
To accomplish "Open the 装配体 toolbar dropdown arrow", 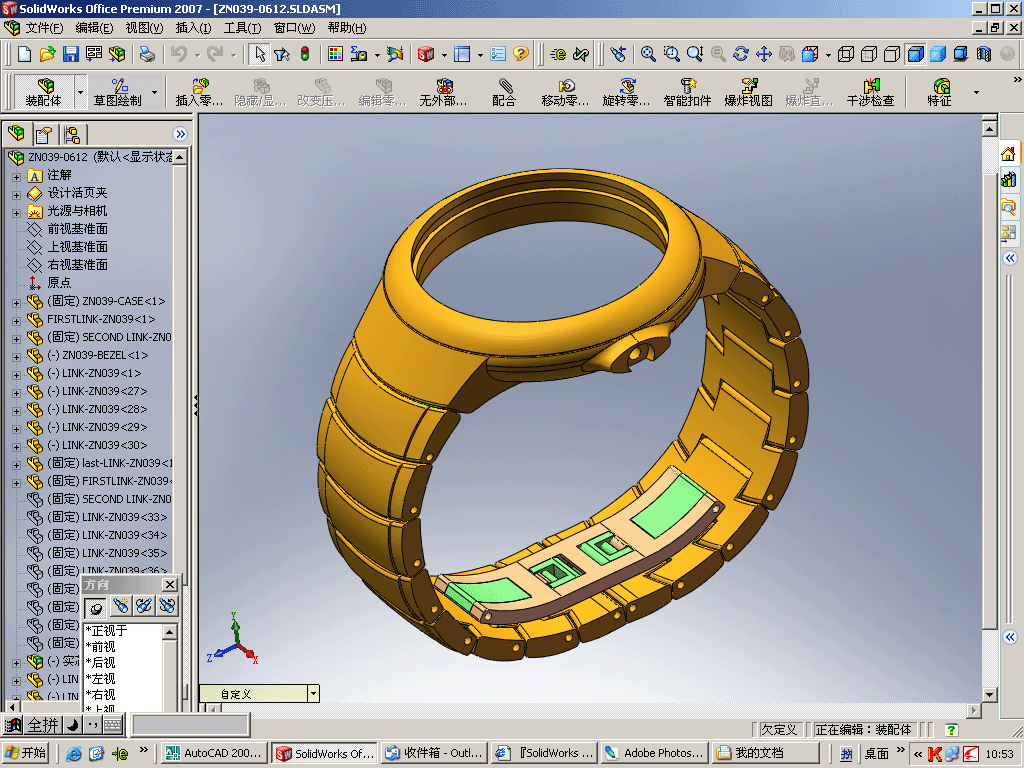I will point(80,92).
